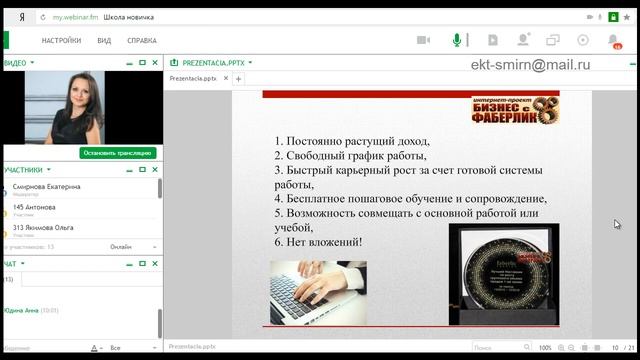
Task: Open the Все chat recipient dropdown
Action: click(133, 348)
